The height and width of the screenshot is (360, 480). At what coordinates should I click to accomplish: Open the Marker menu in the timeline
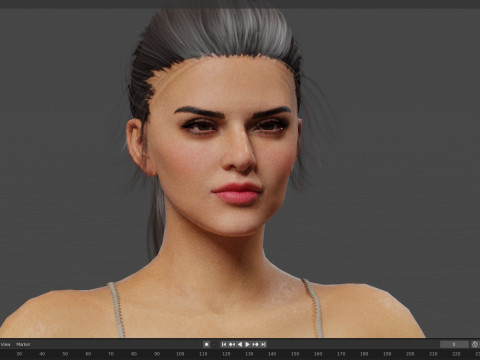click(23, 344)
